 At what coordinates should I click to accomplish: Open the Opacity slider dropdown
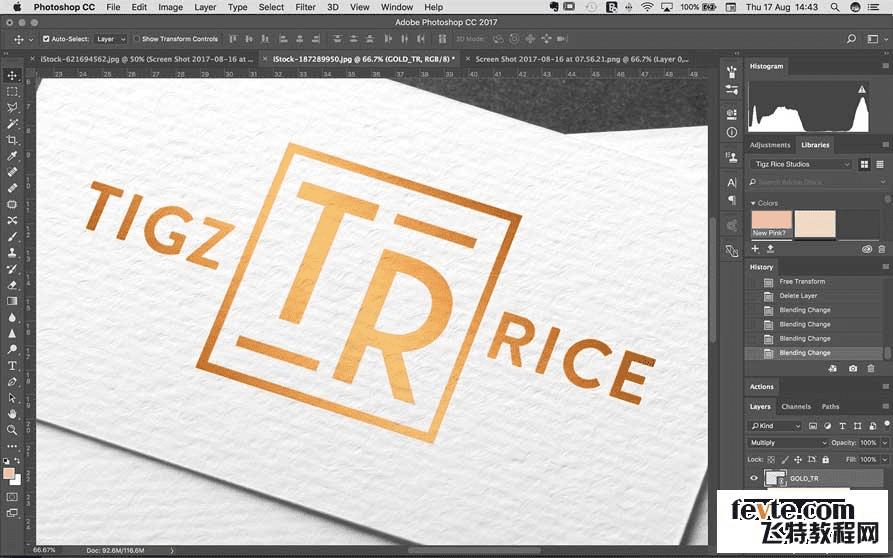884,443
